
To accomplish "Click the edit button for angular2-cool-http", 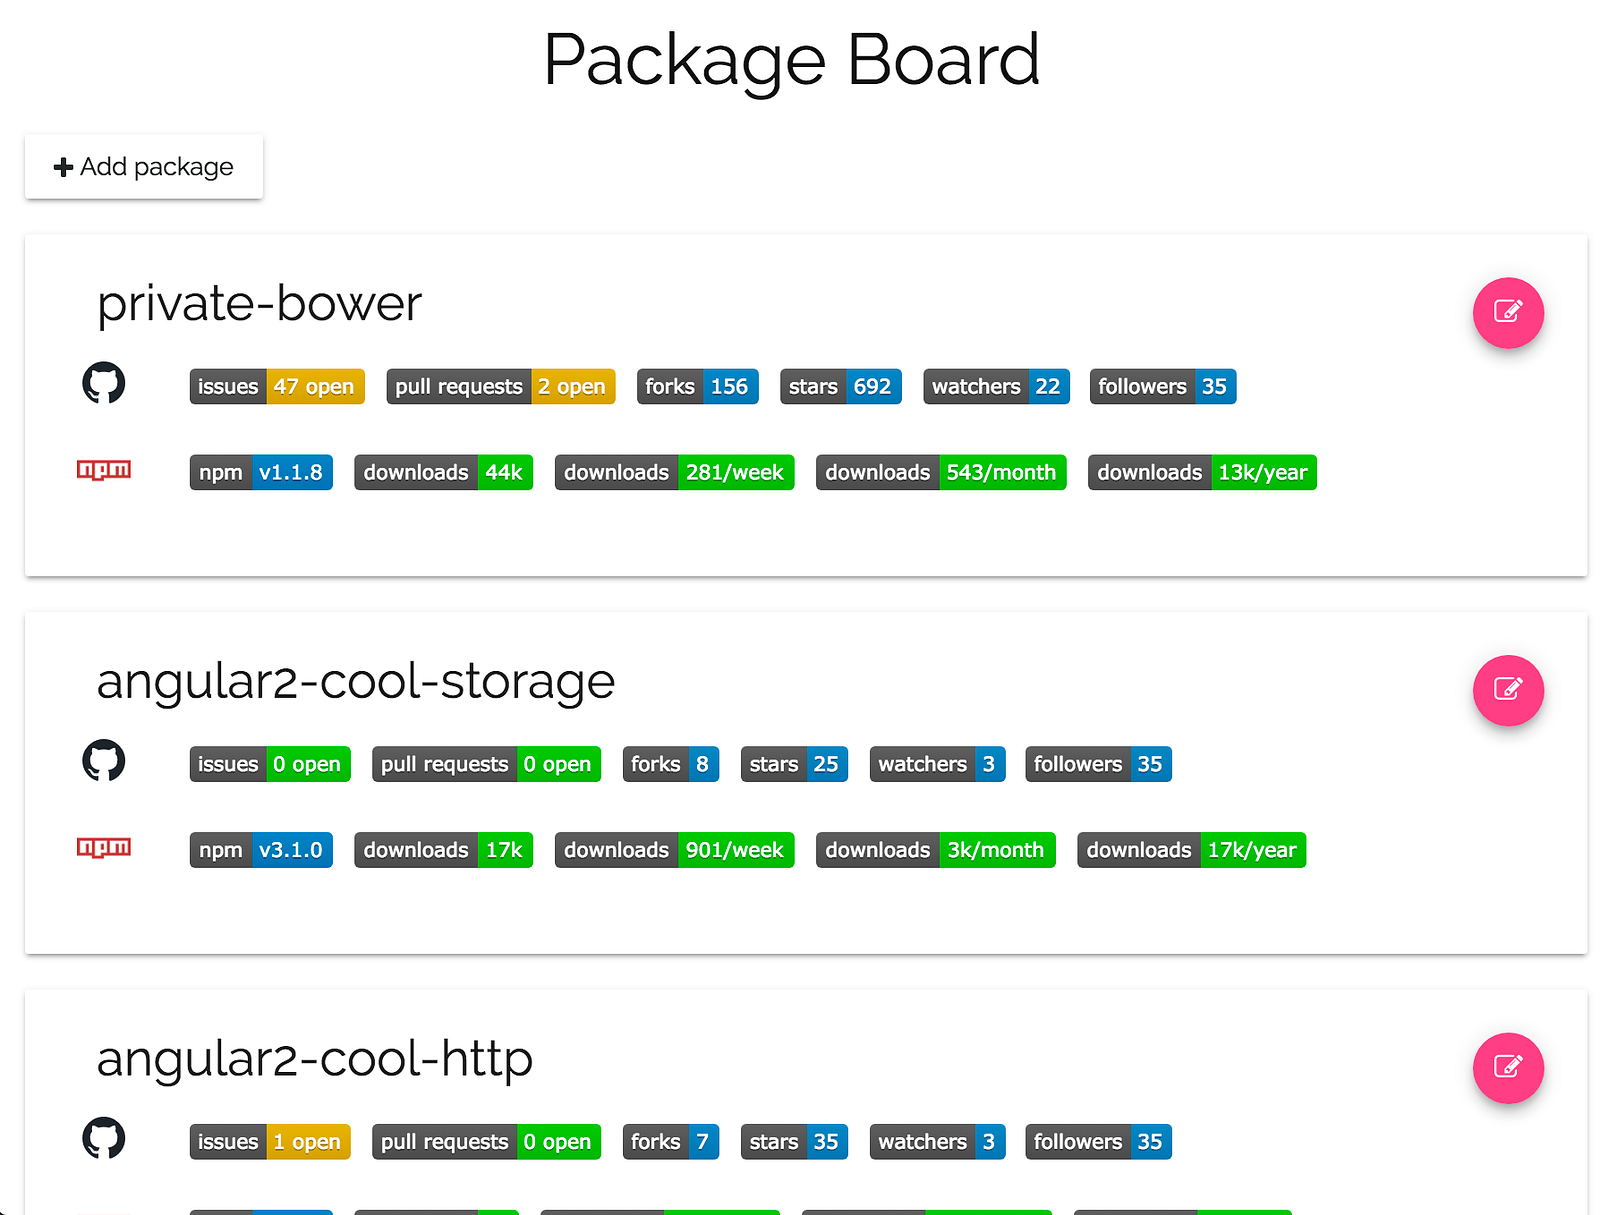I will [x=1507, y=1067].
